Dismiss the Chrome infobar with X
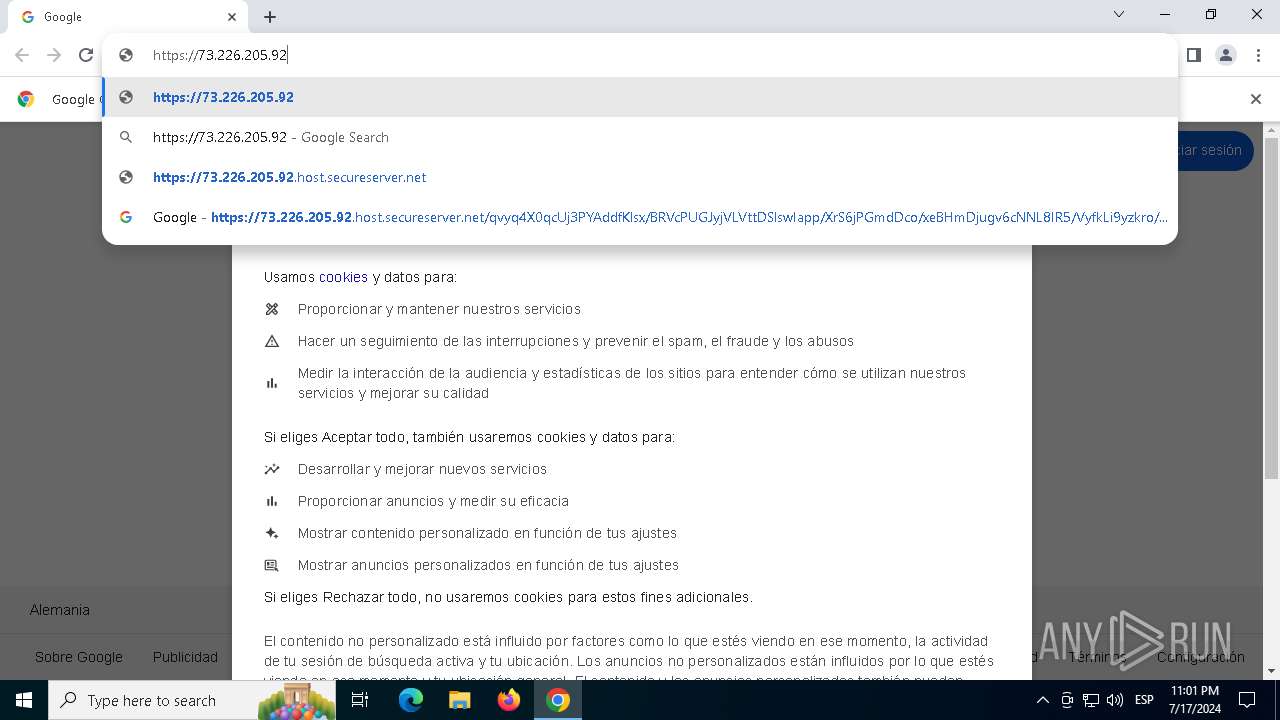The height and width of the screenshot is (720, 1280). pyautogui.click(x=1256, y=99)
